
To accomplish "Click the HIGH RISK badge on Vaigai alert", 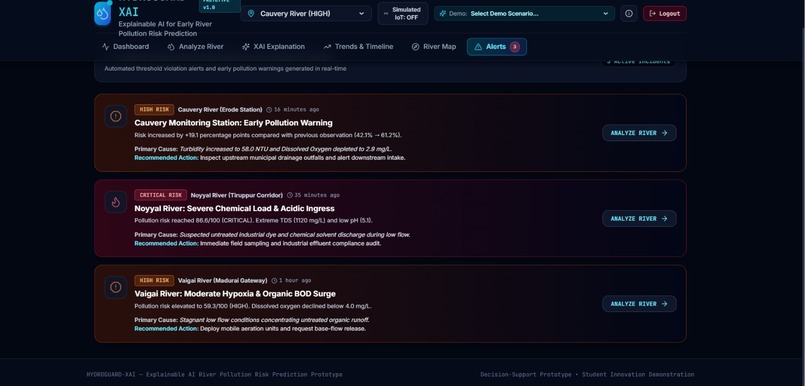I will click(x=154, y=280).
